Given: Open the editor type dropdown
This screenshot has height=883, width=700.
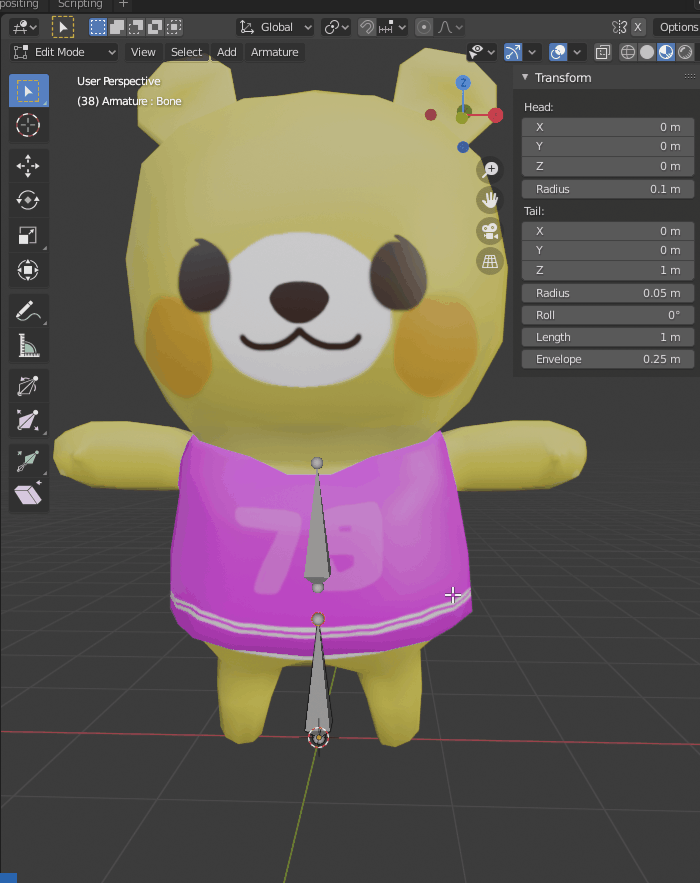Looking at the screenshot, I should click(25, 27).
